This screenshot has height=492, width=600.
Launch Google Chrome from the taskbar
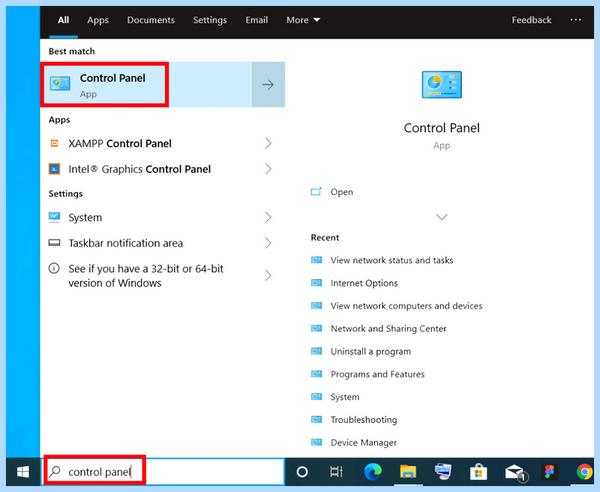[x=585, y=472]
